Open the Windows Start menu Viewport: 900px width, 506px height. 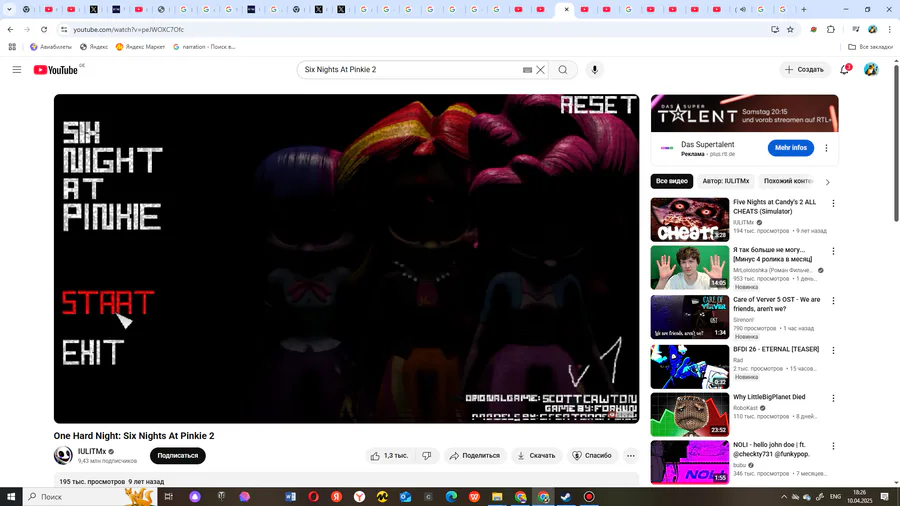click(x=11, y=497)
